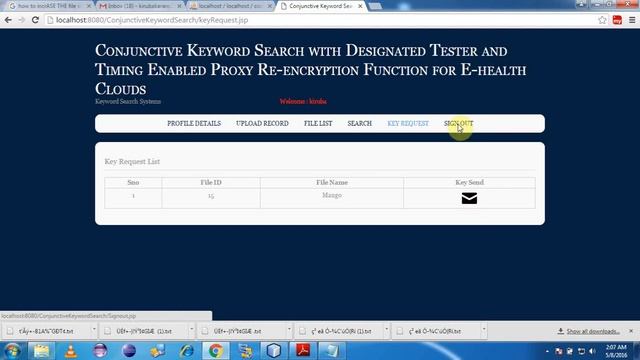Open UPLOAD RECORD menu item
Viewport: 640px width, 360px height.
click(262, 123)
